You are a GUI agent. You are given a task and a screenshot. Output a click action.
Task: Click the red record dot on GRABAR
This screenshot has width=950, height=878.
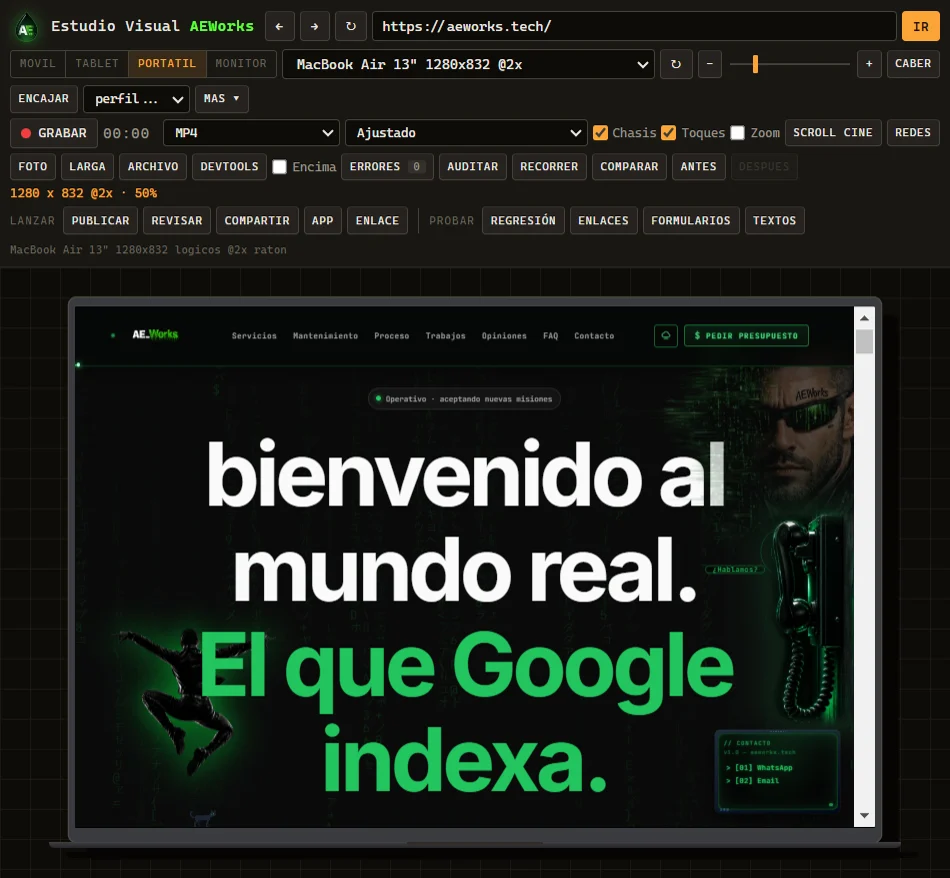coord(25,133)
